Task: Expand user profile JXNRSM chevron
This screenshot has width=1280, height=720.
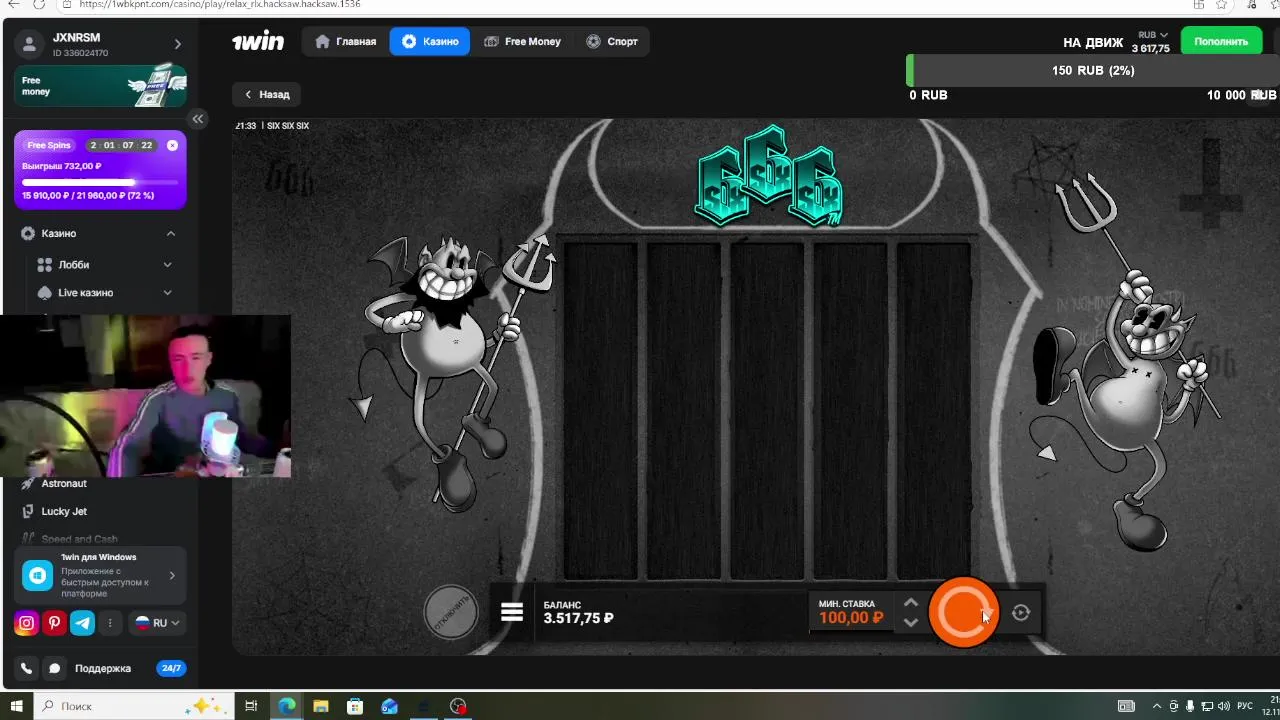Action: tap(178, 44)
